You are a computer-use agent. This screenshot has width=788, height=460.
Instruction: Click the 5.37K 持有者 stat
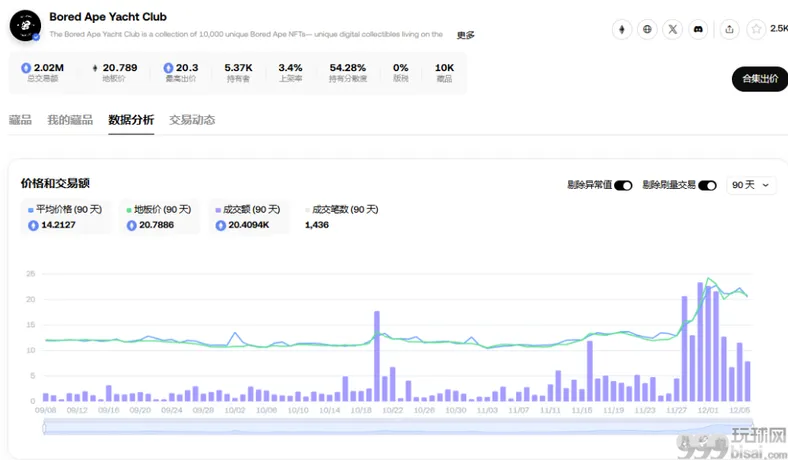(x=238, y=72)
